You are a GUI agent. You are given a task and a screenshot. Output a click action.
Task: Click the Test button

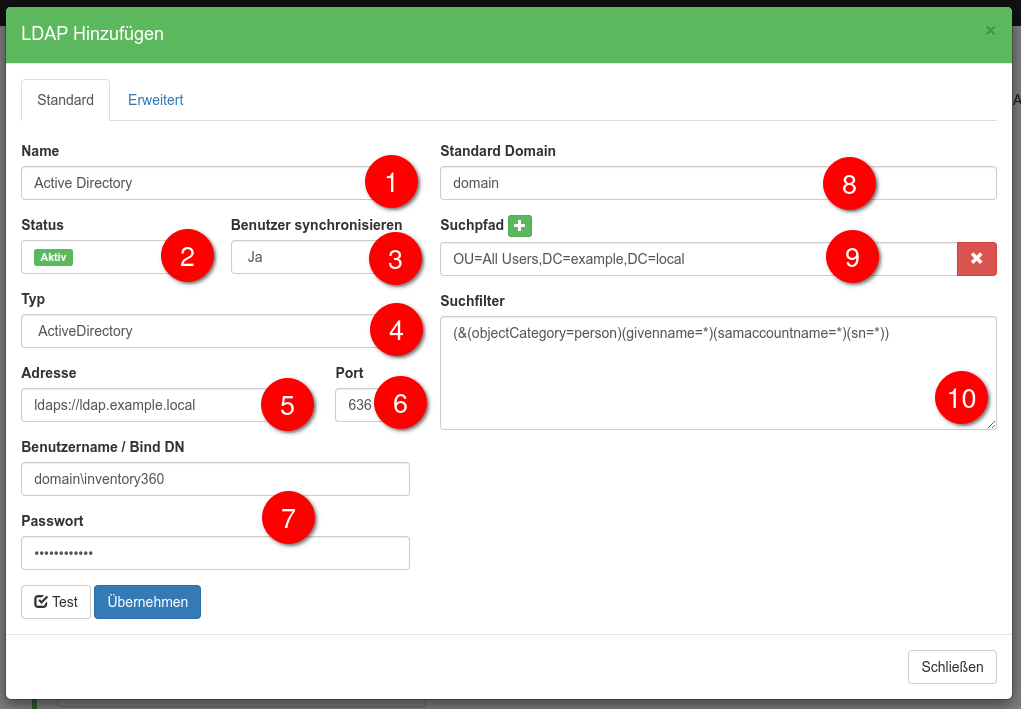coord(55,601)
